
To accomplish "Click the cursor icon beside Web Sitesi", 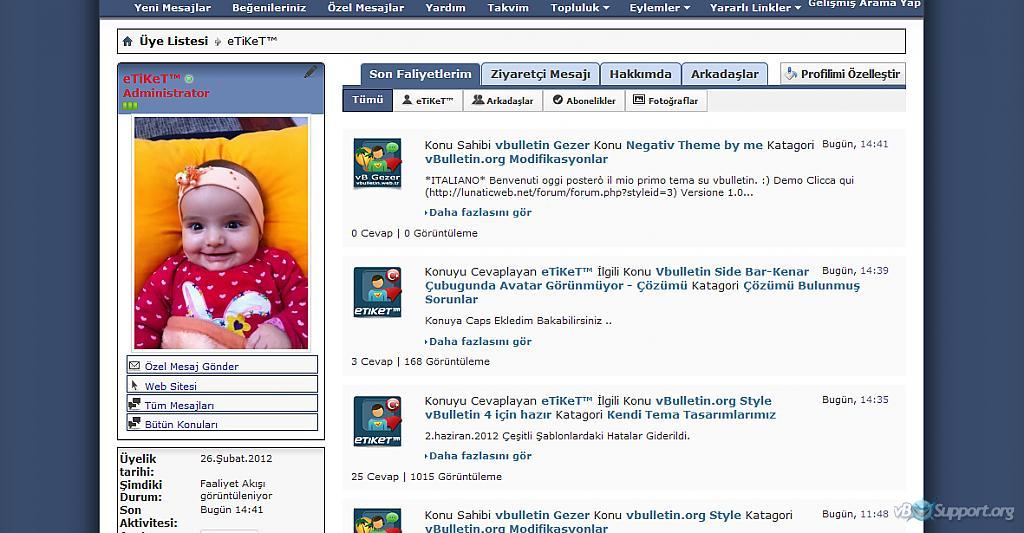I will [x=135, y=385].
